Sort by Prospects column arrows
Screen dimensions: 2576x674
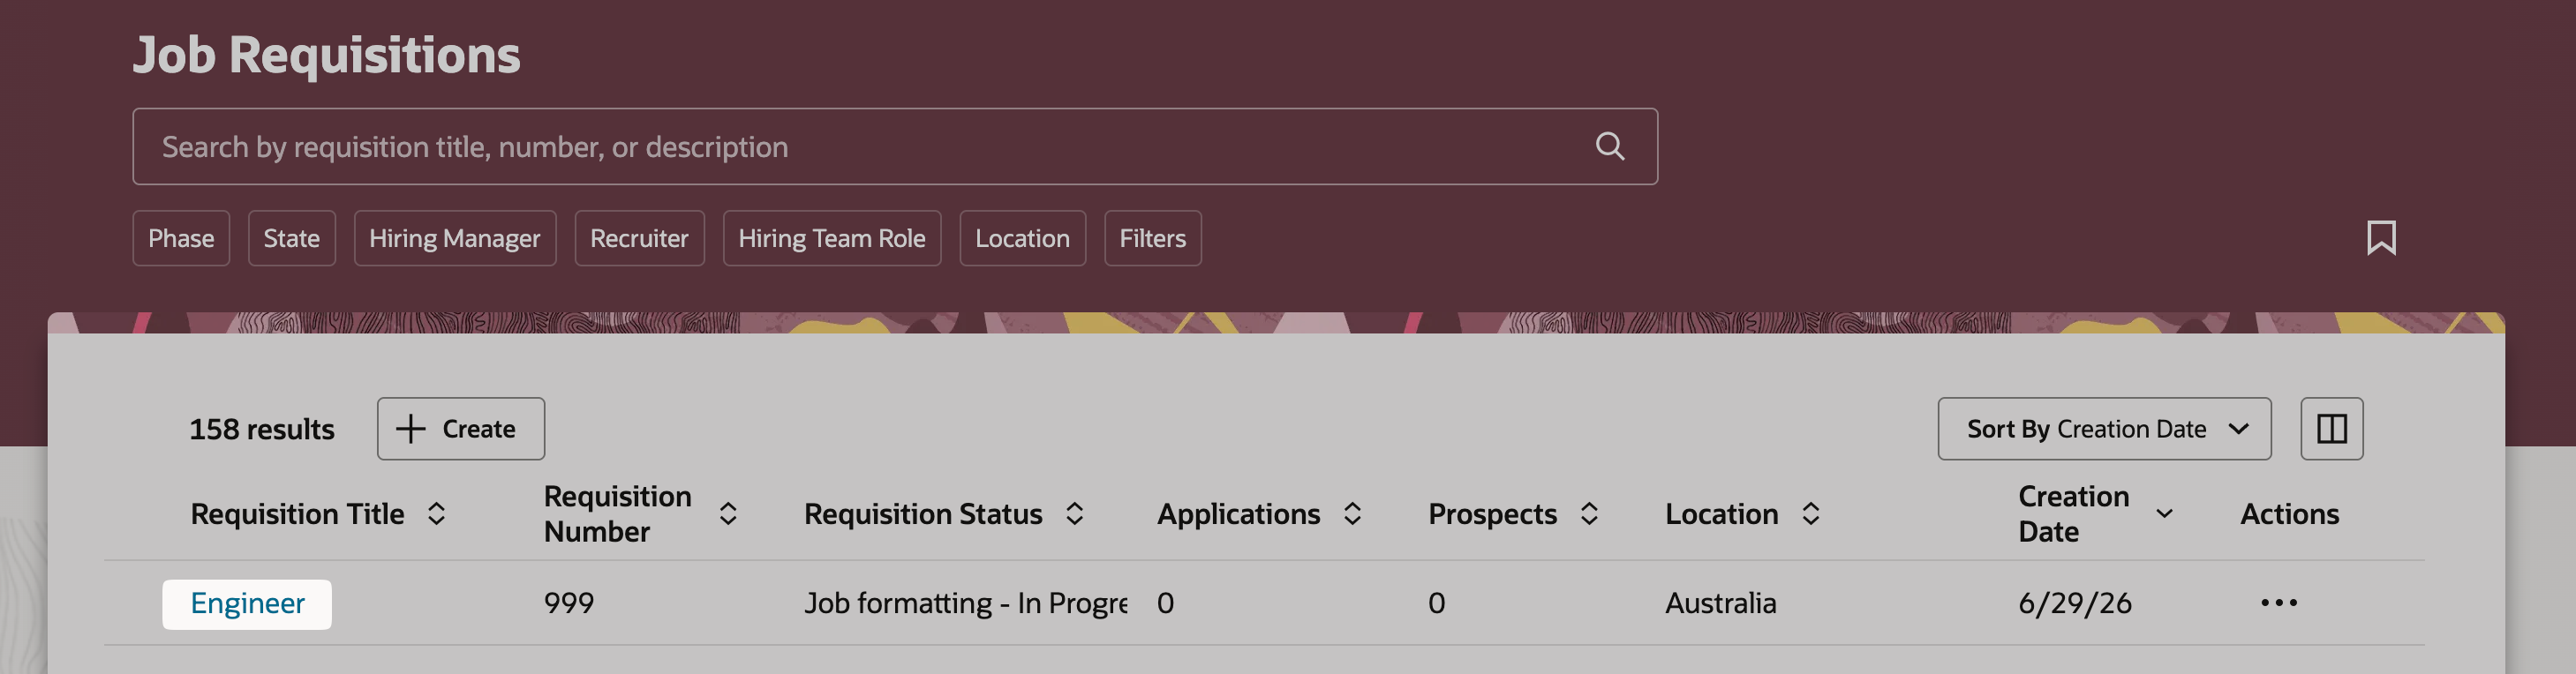1589,514
